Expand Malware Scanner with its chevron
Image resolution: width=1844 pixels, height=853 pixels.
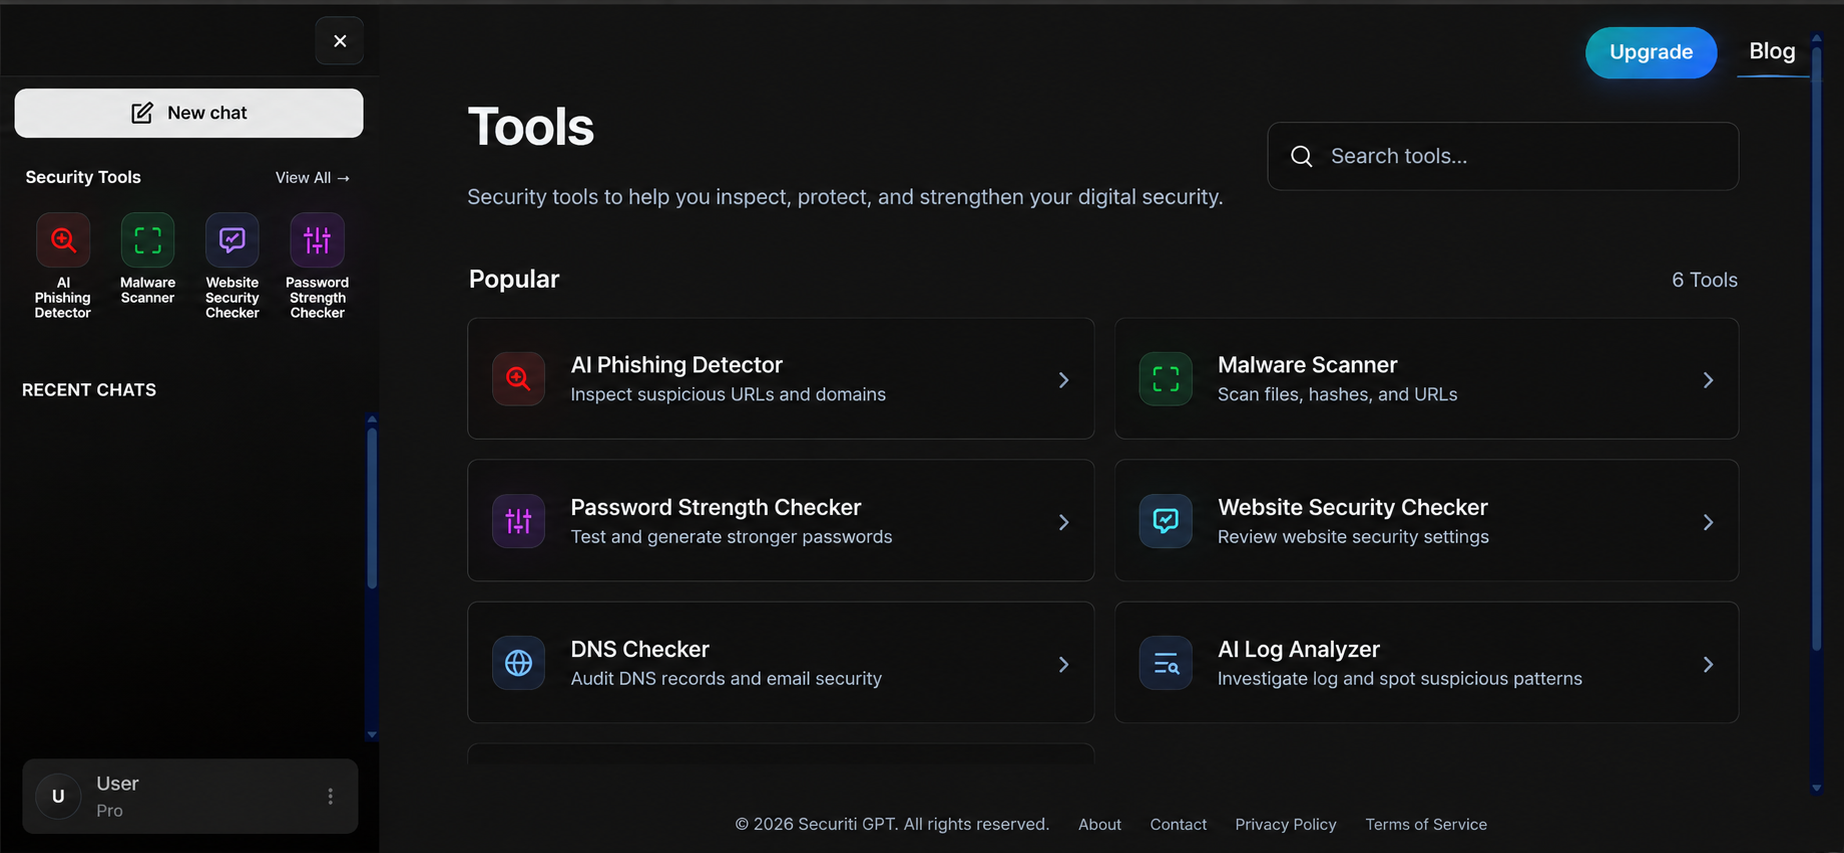(x=1708, y=380)
